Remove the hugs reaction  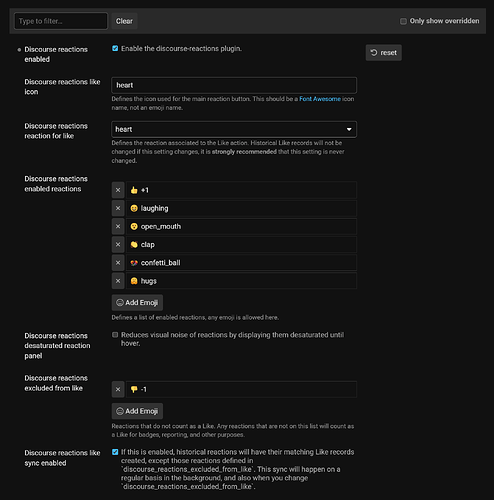coord(118,281)
